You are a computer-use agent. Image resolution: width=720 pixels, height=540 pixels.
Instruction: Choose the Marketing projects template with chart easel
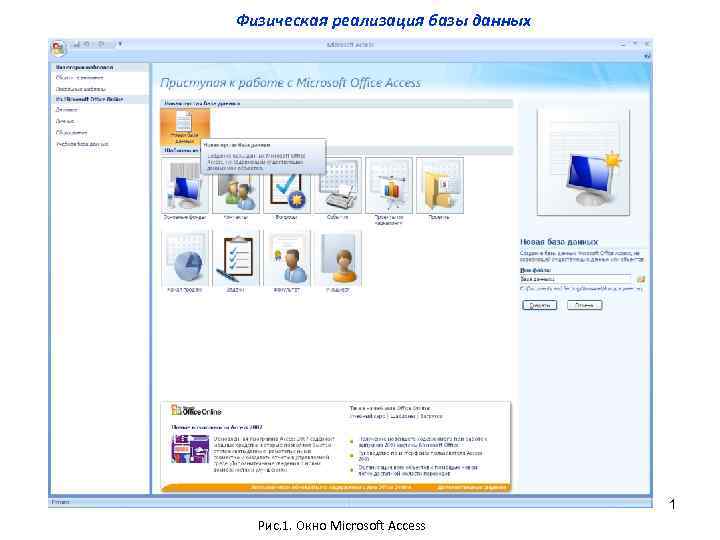[389, 192]
